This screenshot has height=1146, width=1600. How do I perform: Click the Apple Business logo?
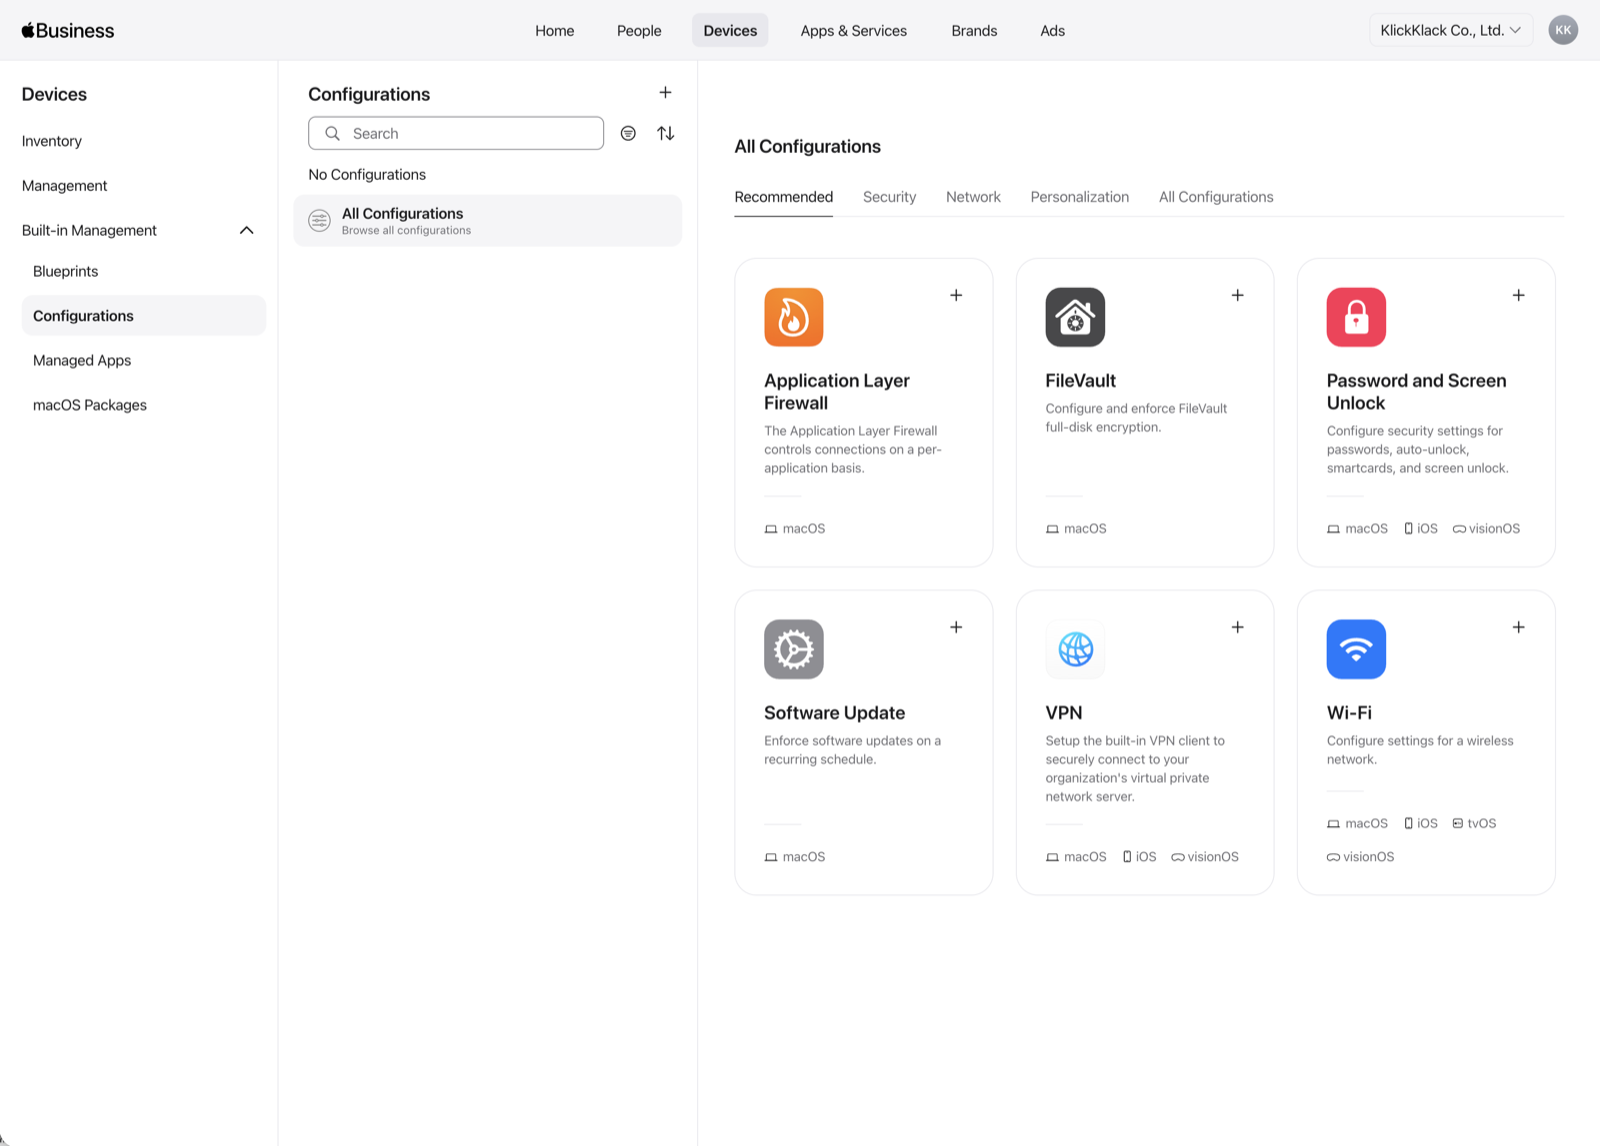pyautogui.click(x=67, y=30)
